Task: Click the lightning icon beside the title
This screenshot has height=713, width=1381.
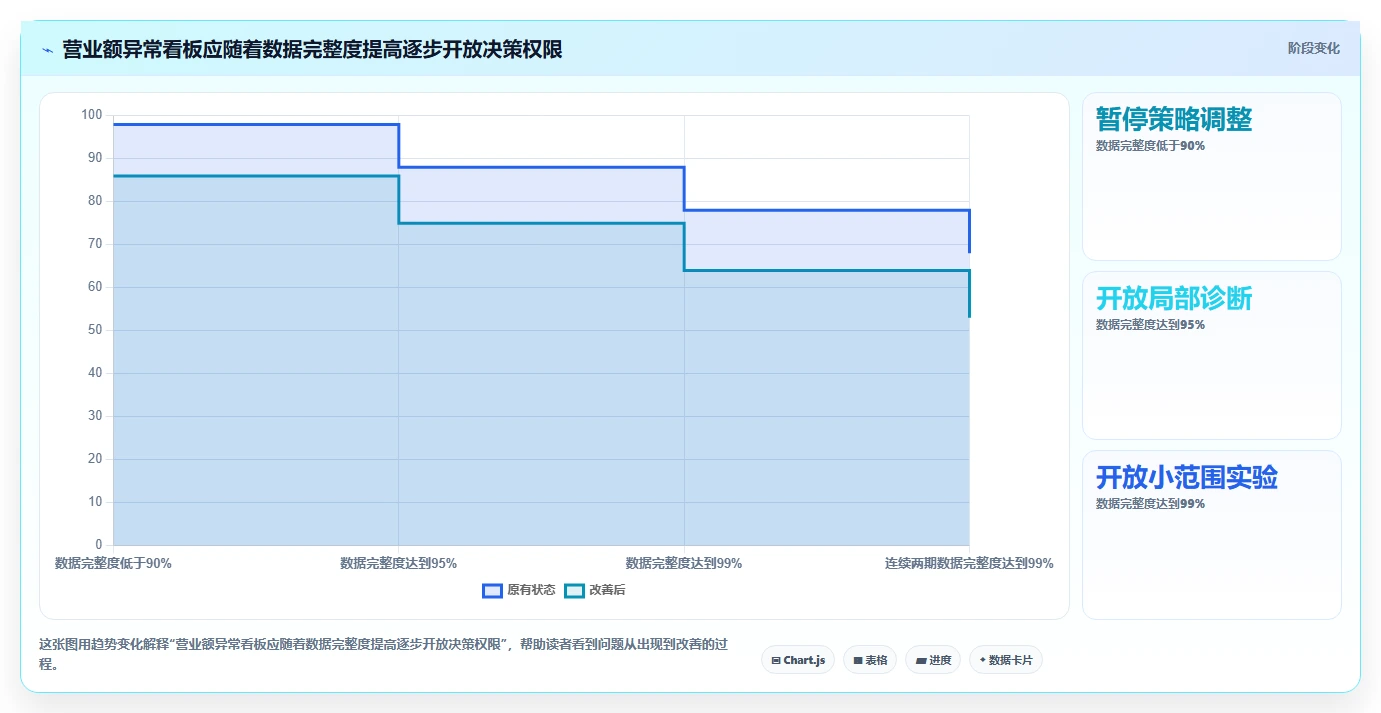Action: click(x=47, y=50)
